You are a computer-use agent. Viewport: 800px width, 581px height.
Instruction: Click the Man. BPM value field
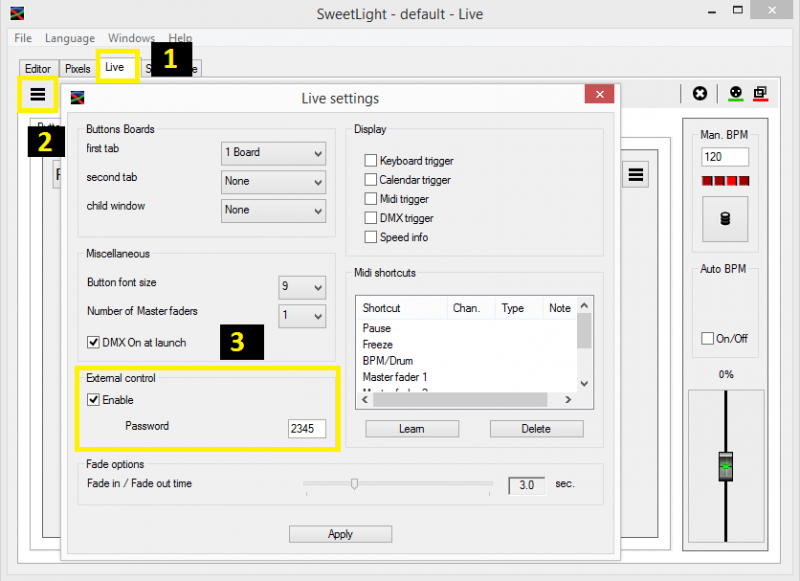[x=725, y=157]
